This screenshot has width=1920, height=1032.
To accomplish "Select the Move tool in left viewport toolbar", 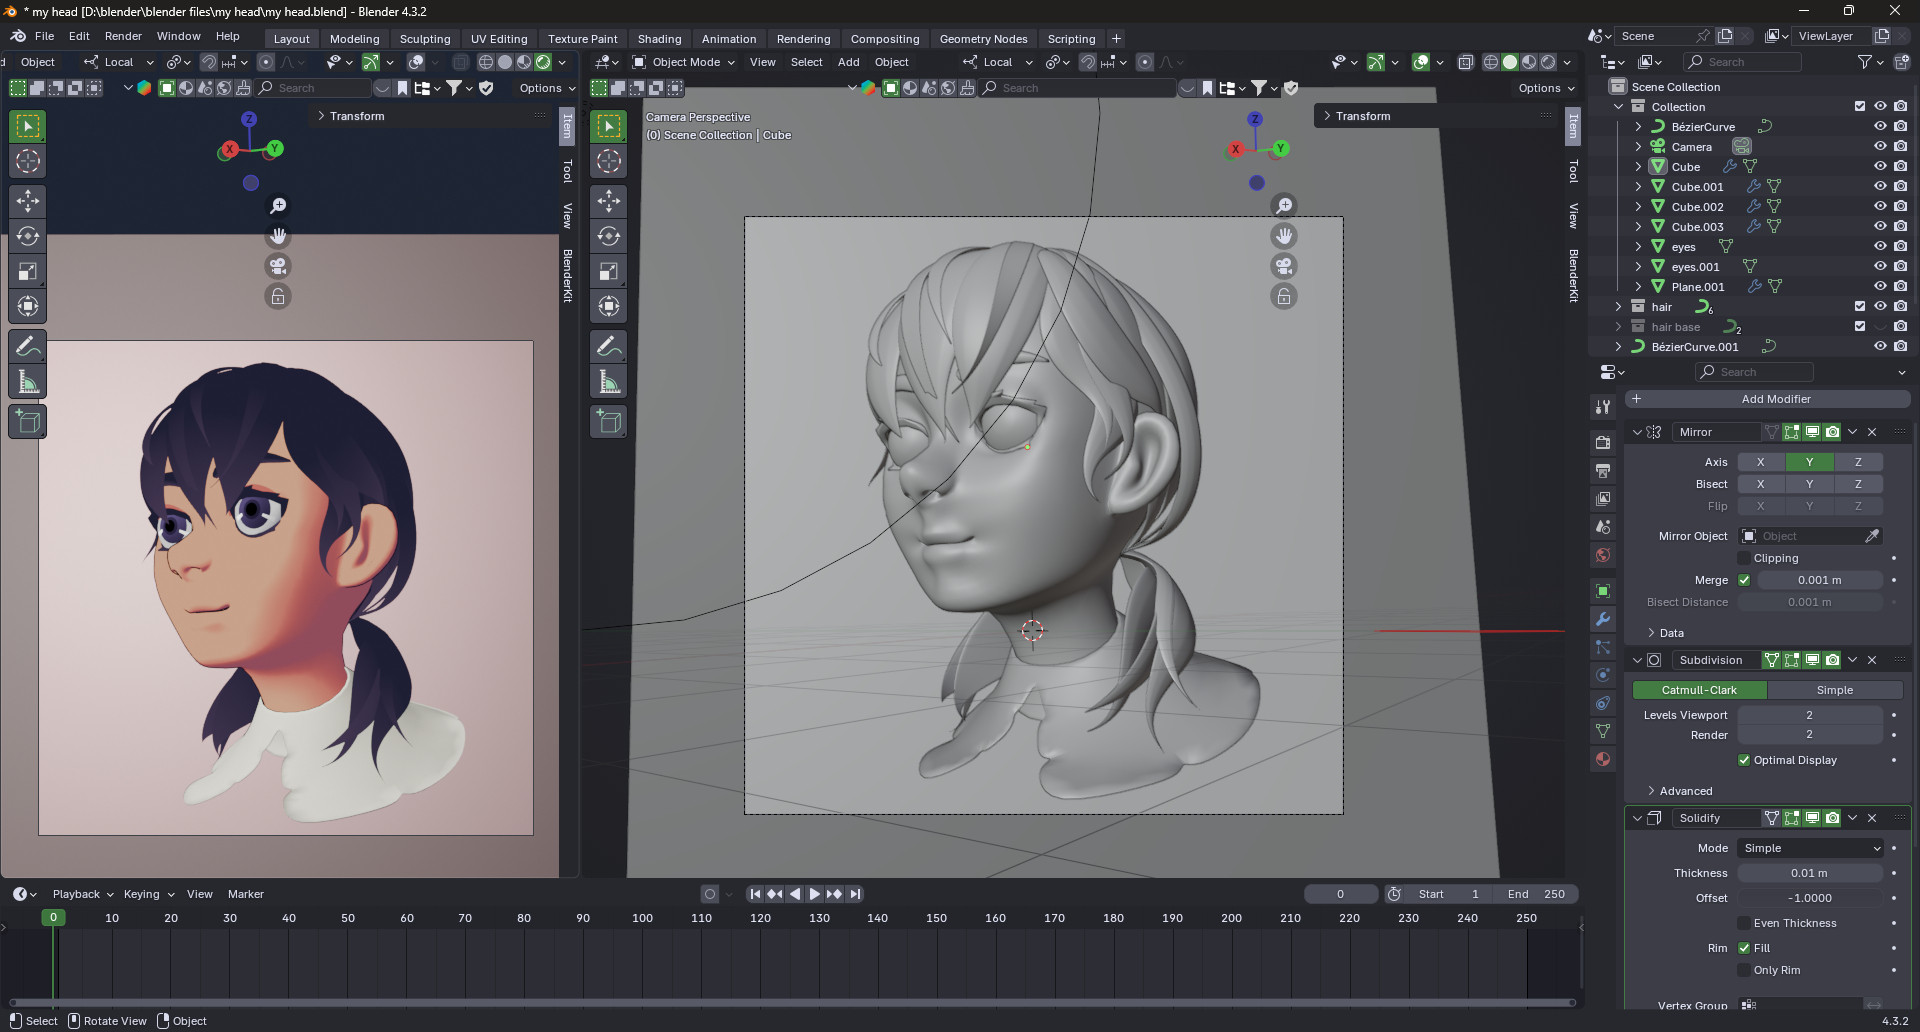I will click(x=28, y=201).
